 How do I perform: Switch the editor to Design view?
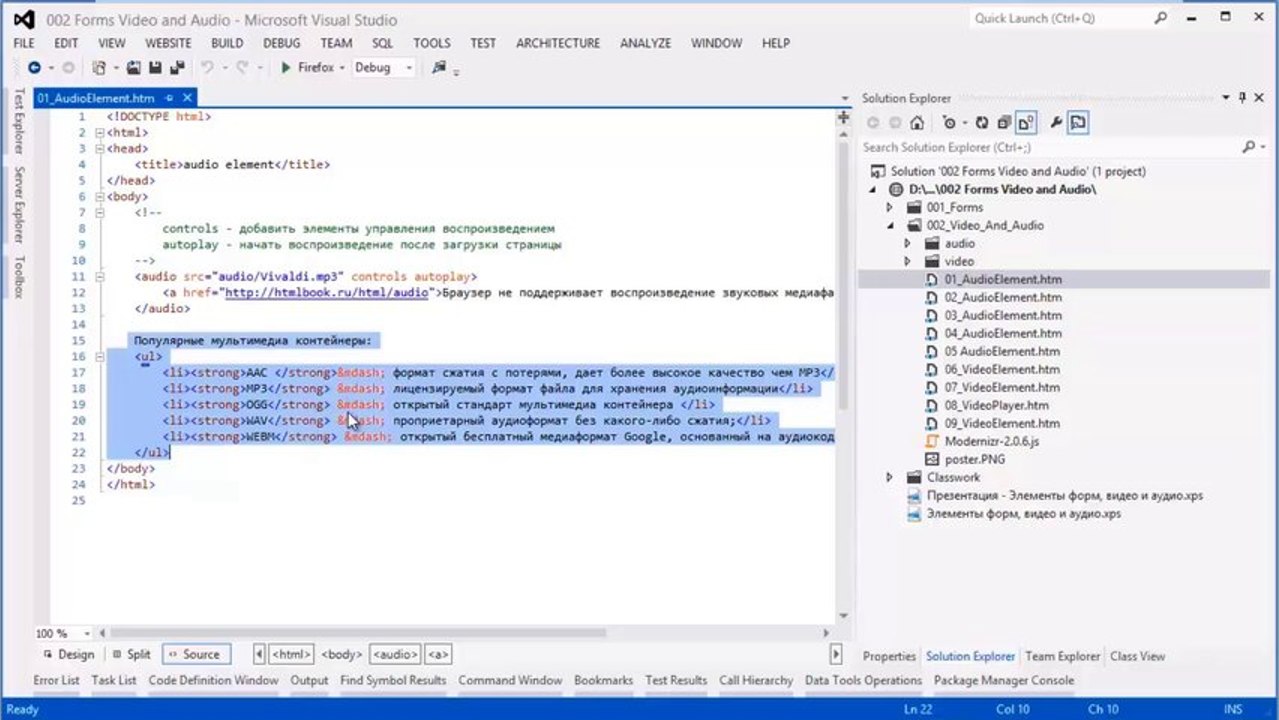[x=70, y=655]
